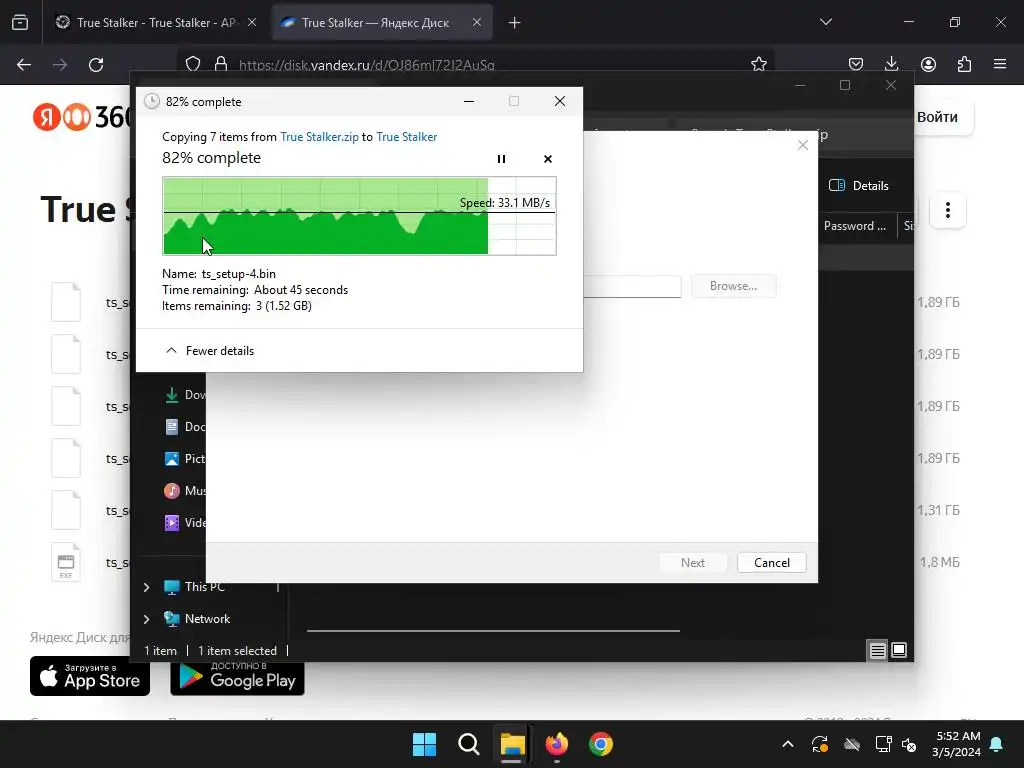Open the Firefox hamburger menu
1024x768 pixels.
(x=1000, y=64)
